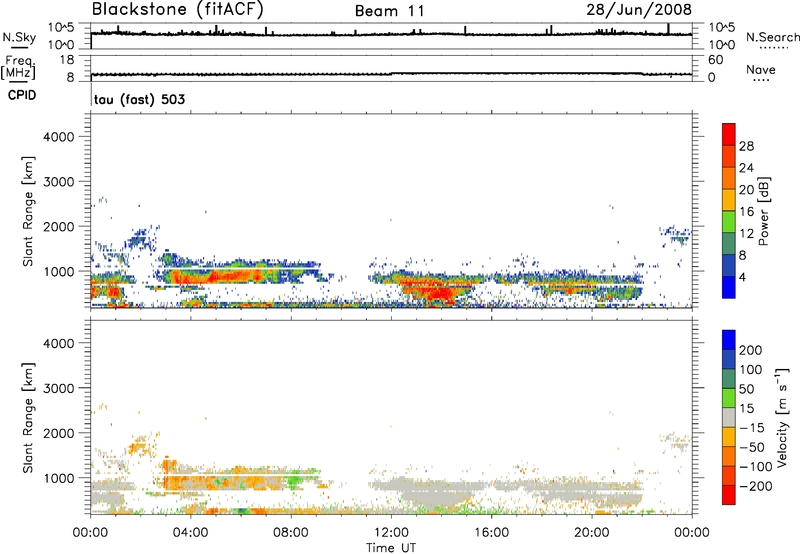Screen dimensions: 800x554
Task: Click the gray segment of the velocity color bar
Action: [x=729, y=418]
